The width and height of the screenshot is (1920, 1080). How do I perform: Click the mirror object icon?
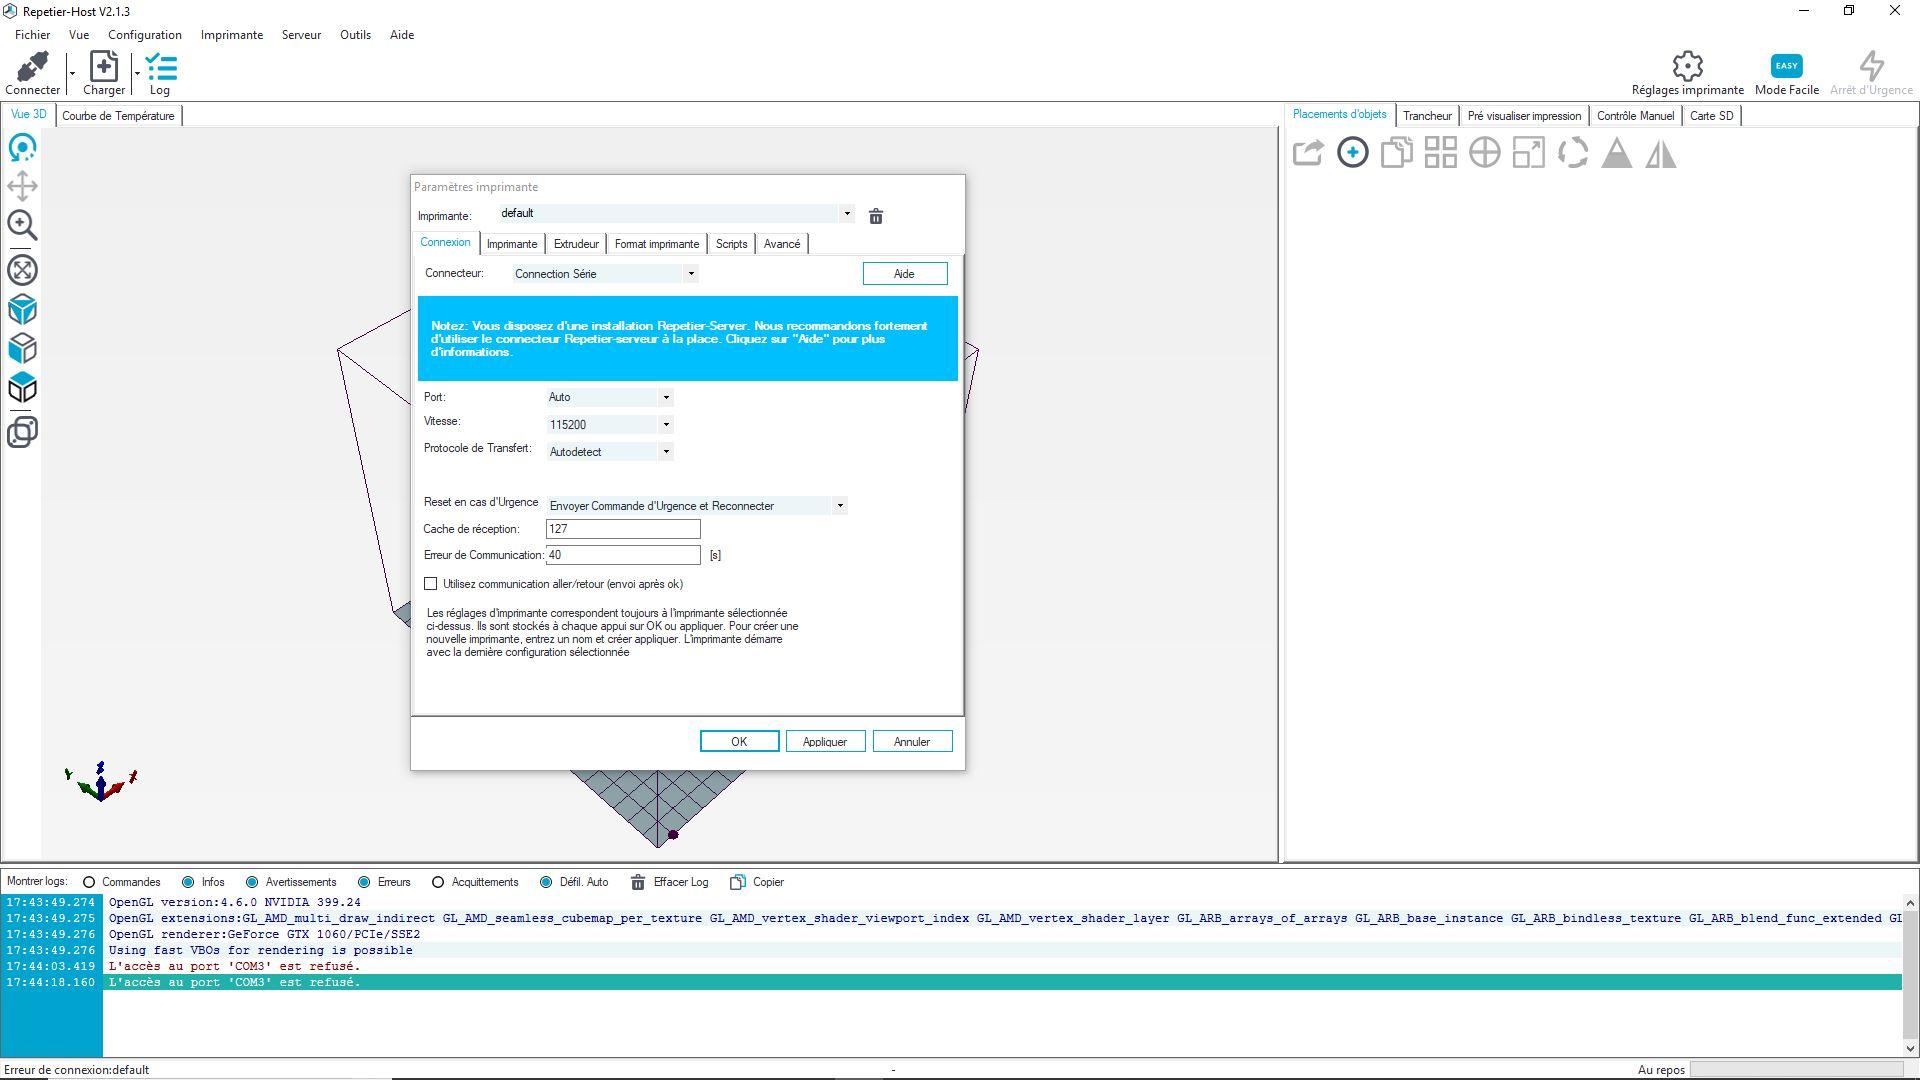1660,153
